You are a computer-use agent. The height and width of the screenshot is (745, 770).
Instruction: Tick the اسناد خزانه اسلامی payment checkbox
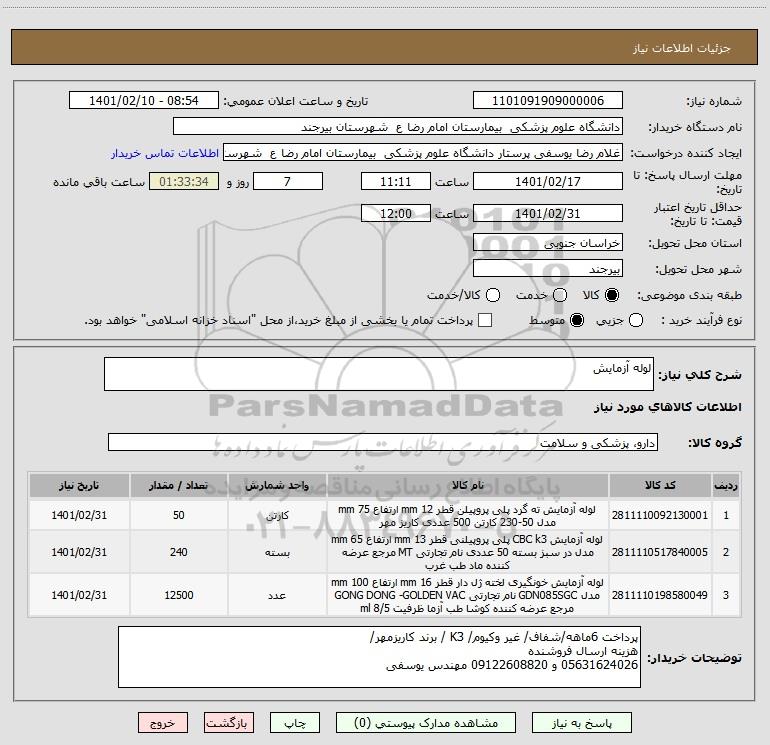coord(485,321)
